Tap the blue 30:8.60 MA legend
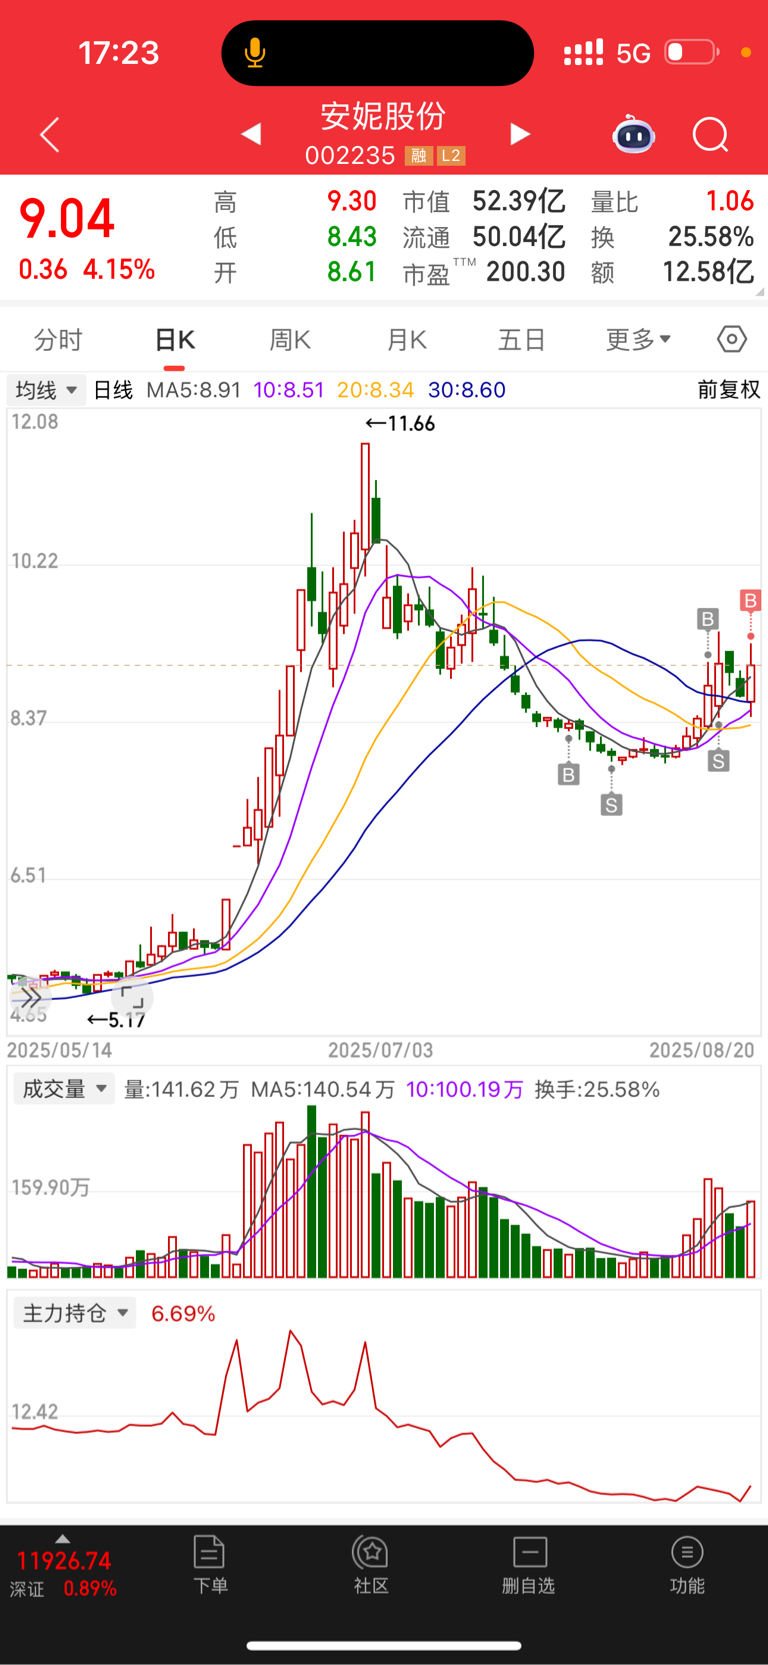Viewport: 768px width, 1665px height. pos(467,390)
